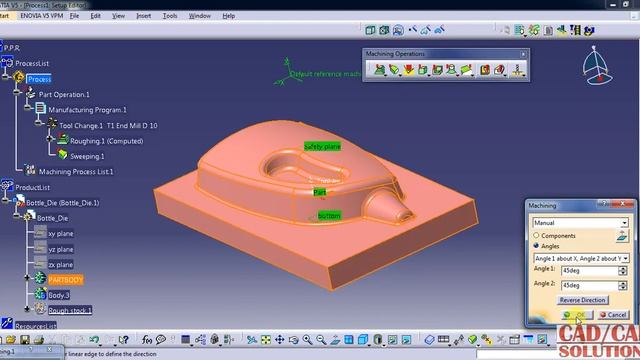Click the What's This help icon
This screenshot has width=640, height=360.
(x=123, y=340)
